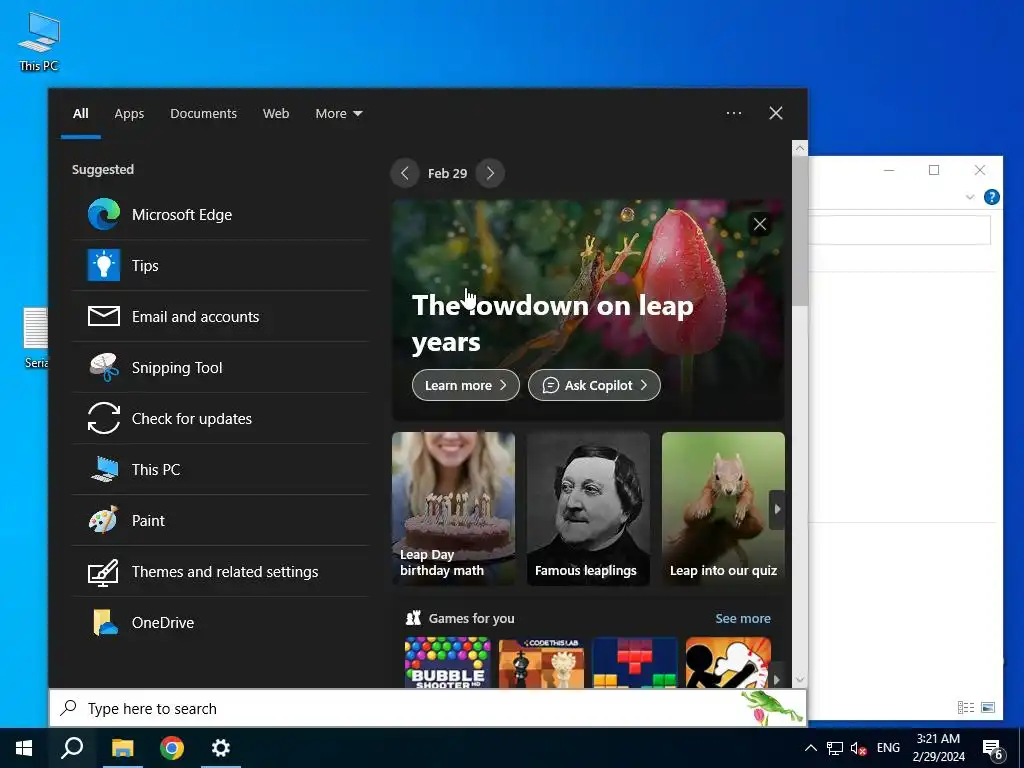Open the clock showing 3:21 AM

pos(938,748)
